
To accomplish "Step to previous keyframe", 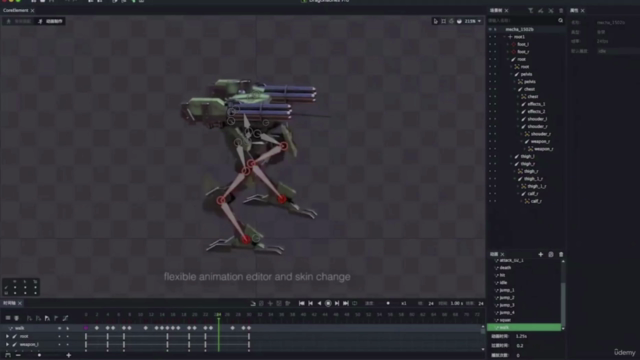I will tap(310, 303).
